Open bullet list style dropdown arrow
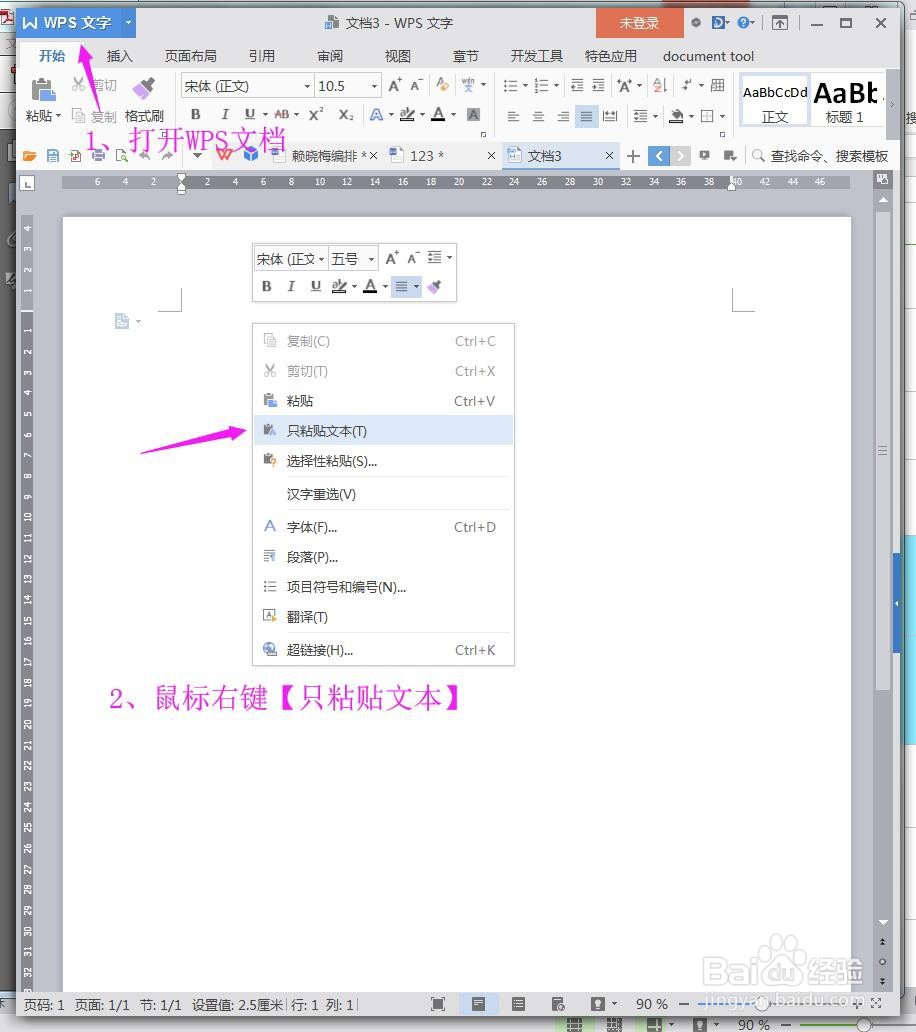Screen dimensions: 916x1032 pyautogui.click(x=525, y=86)
